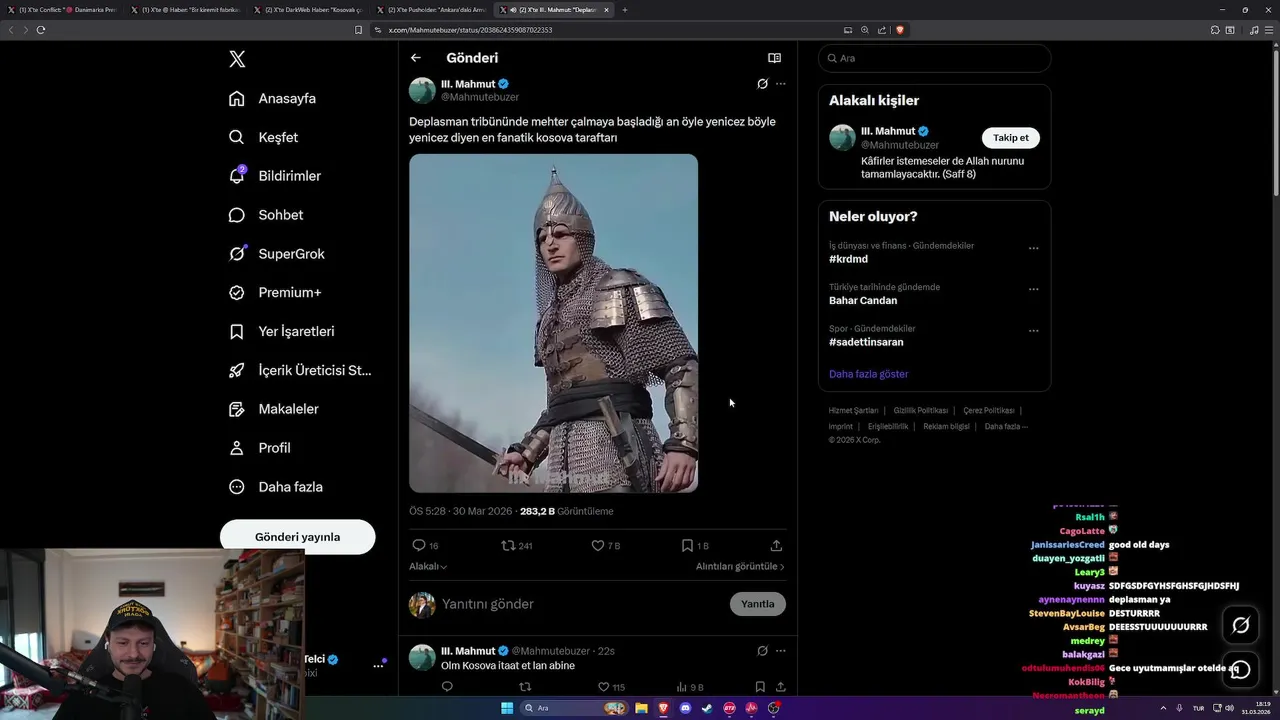Open Steam from taskbar
The width and height of the screenshot is (1280, 720).
click(x=707, y=708)
